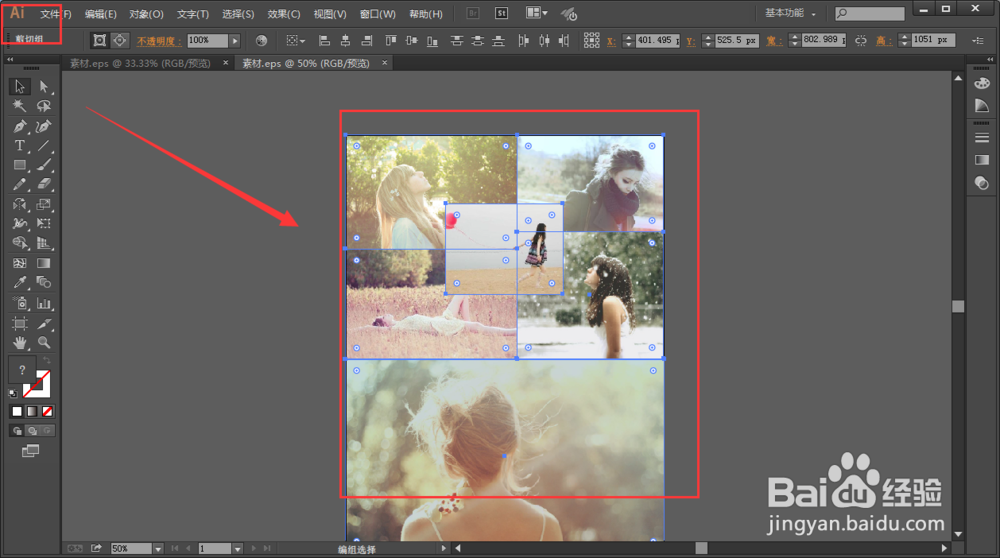Click Horizontal Align Left button
The height and width of the screenshot is (558, 1000).
point(324,41)
